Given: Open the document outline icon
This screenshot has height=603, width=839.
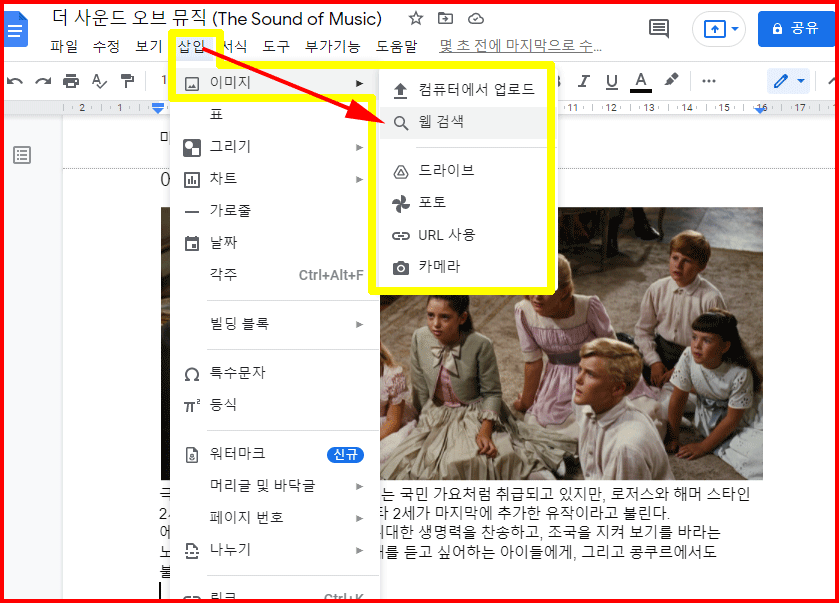Looking at the screenshot, I should (x=22, y=155).
